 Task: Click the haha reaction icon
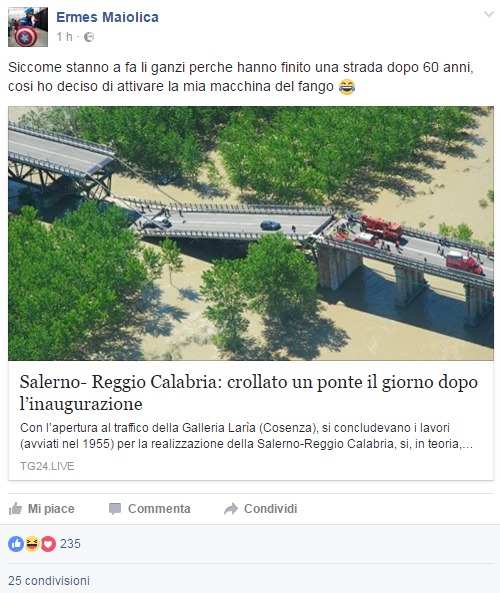pyautogui.click(x=32, y=544)
